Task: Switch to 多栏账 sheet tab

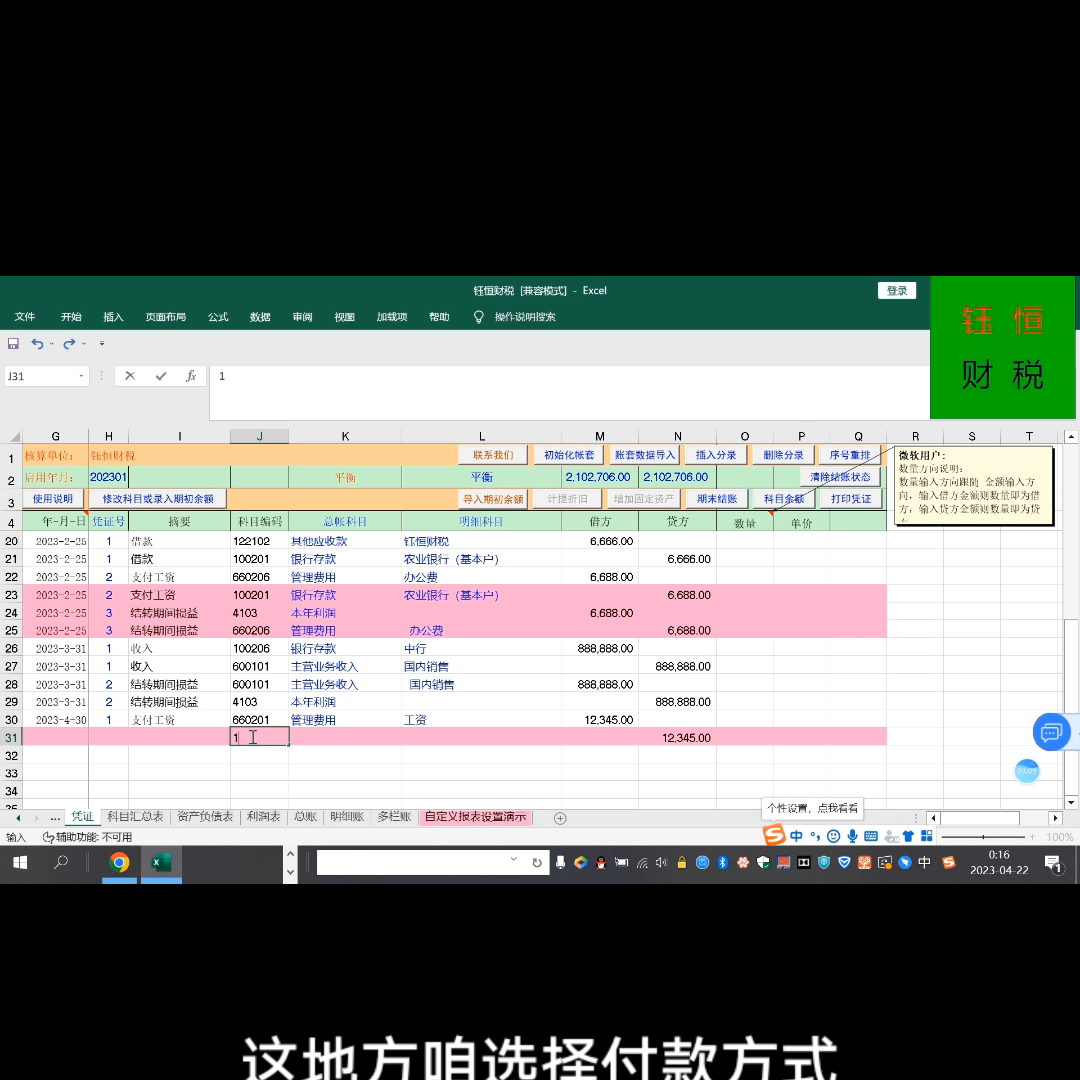Action: click(x=395, y=817)
